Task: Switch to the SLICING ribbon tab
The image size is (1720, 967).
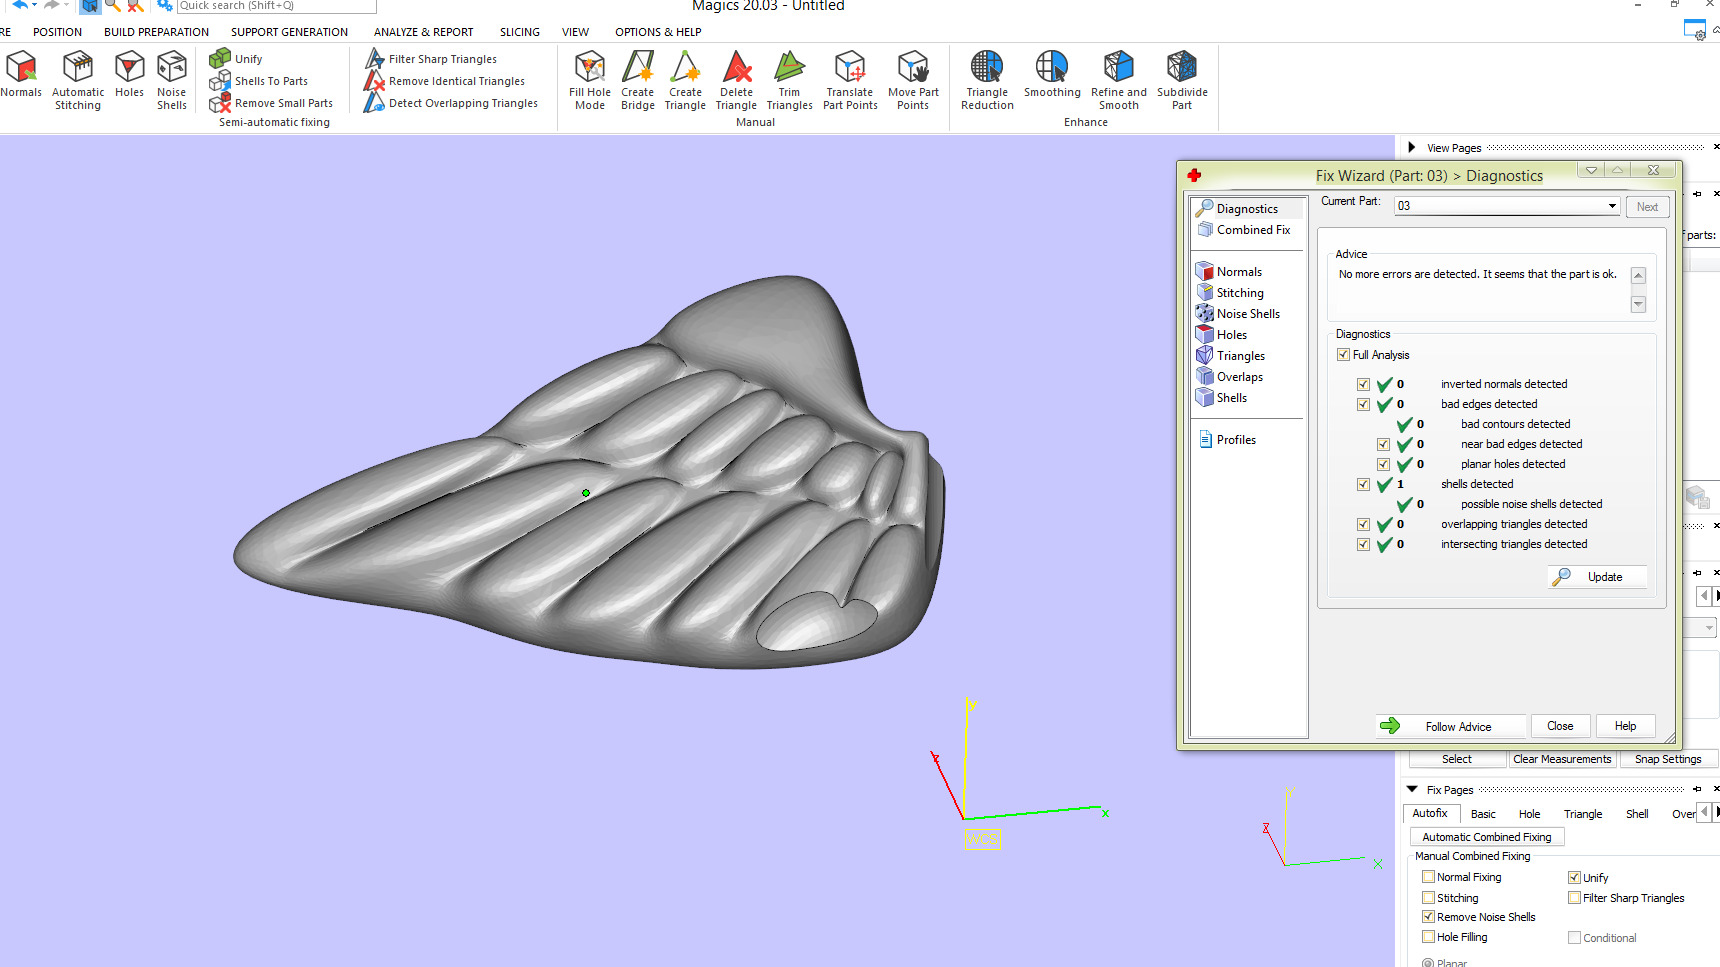Action: (519, 32)
